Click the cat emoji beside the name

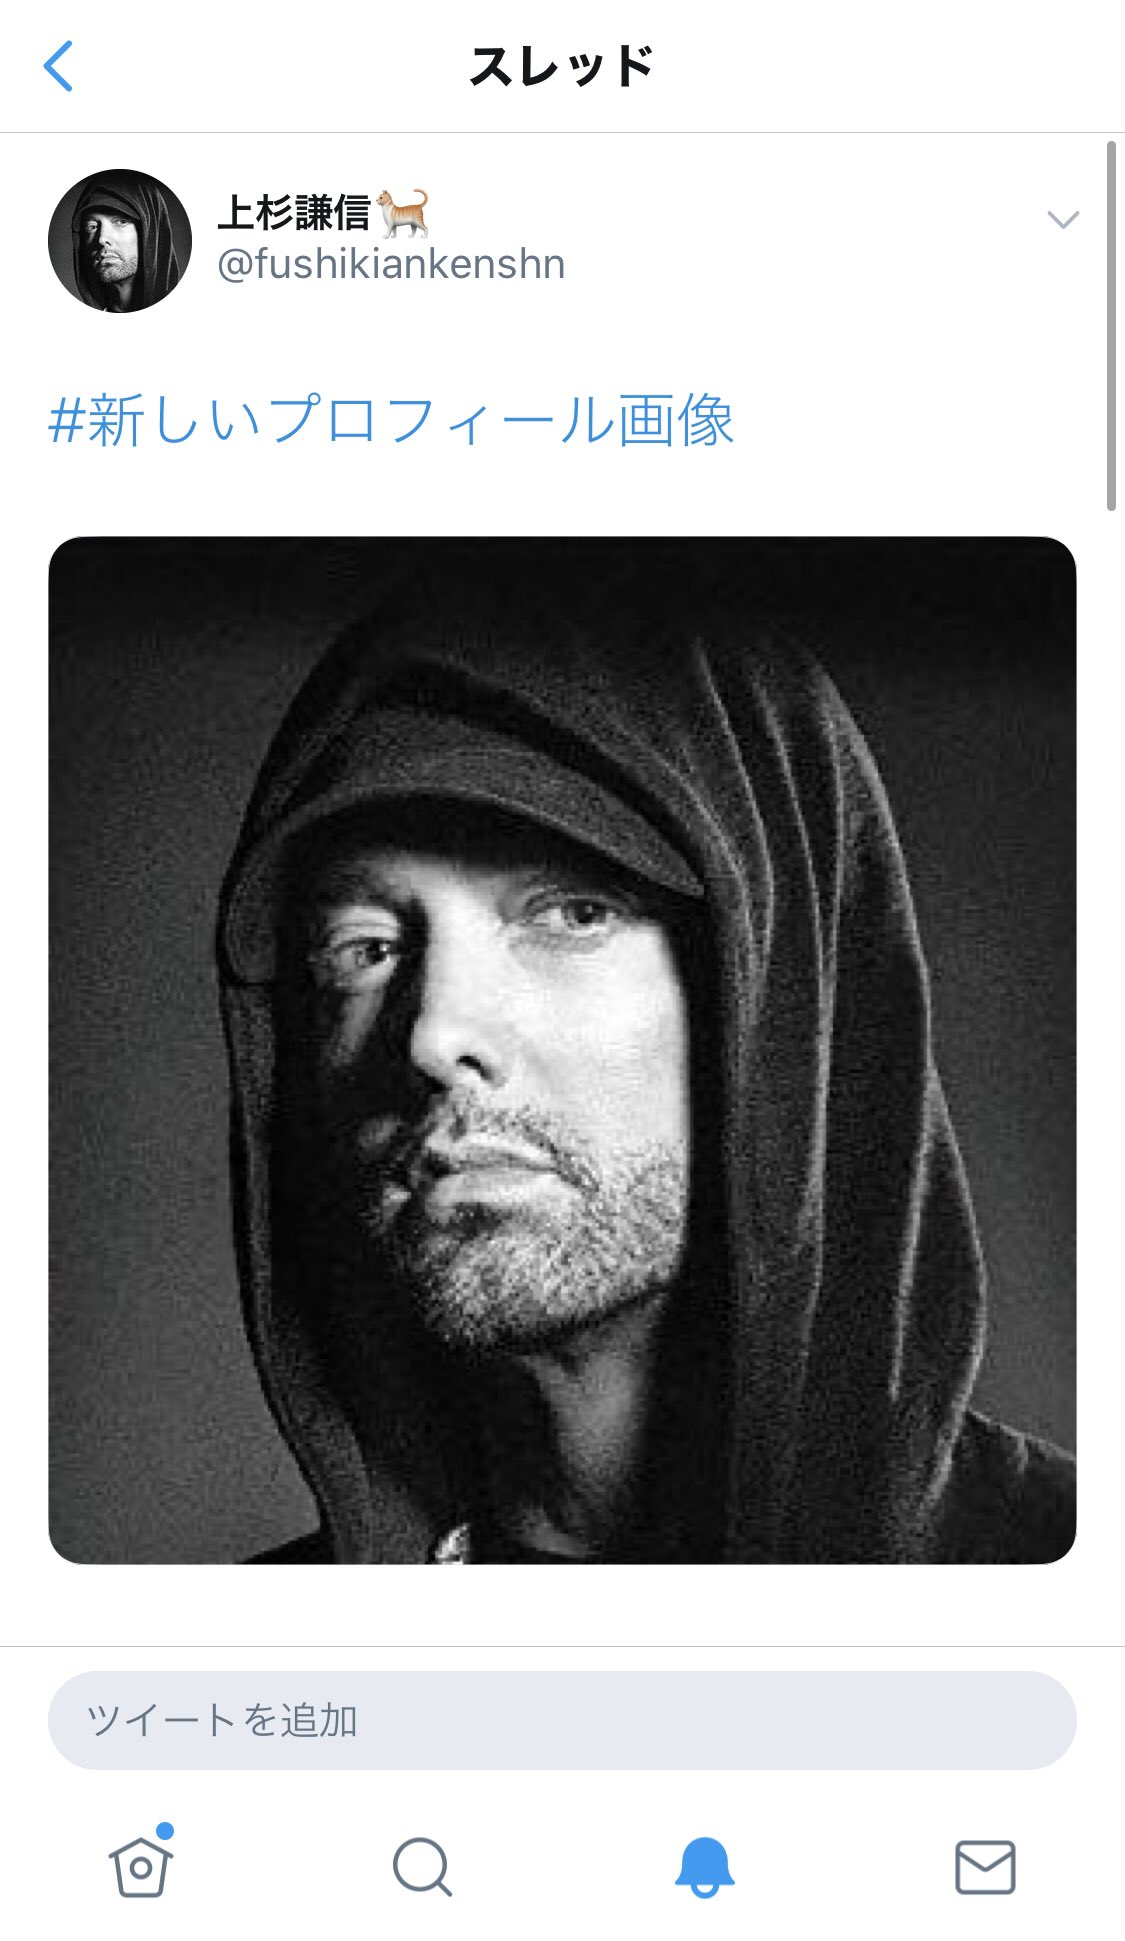(403, 212)
